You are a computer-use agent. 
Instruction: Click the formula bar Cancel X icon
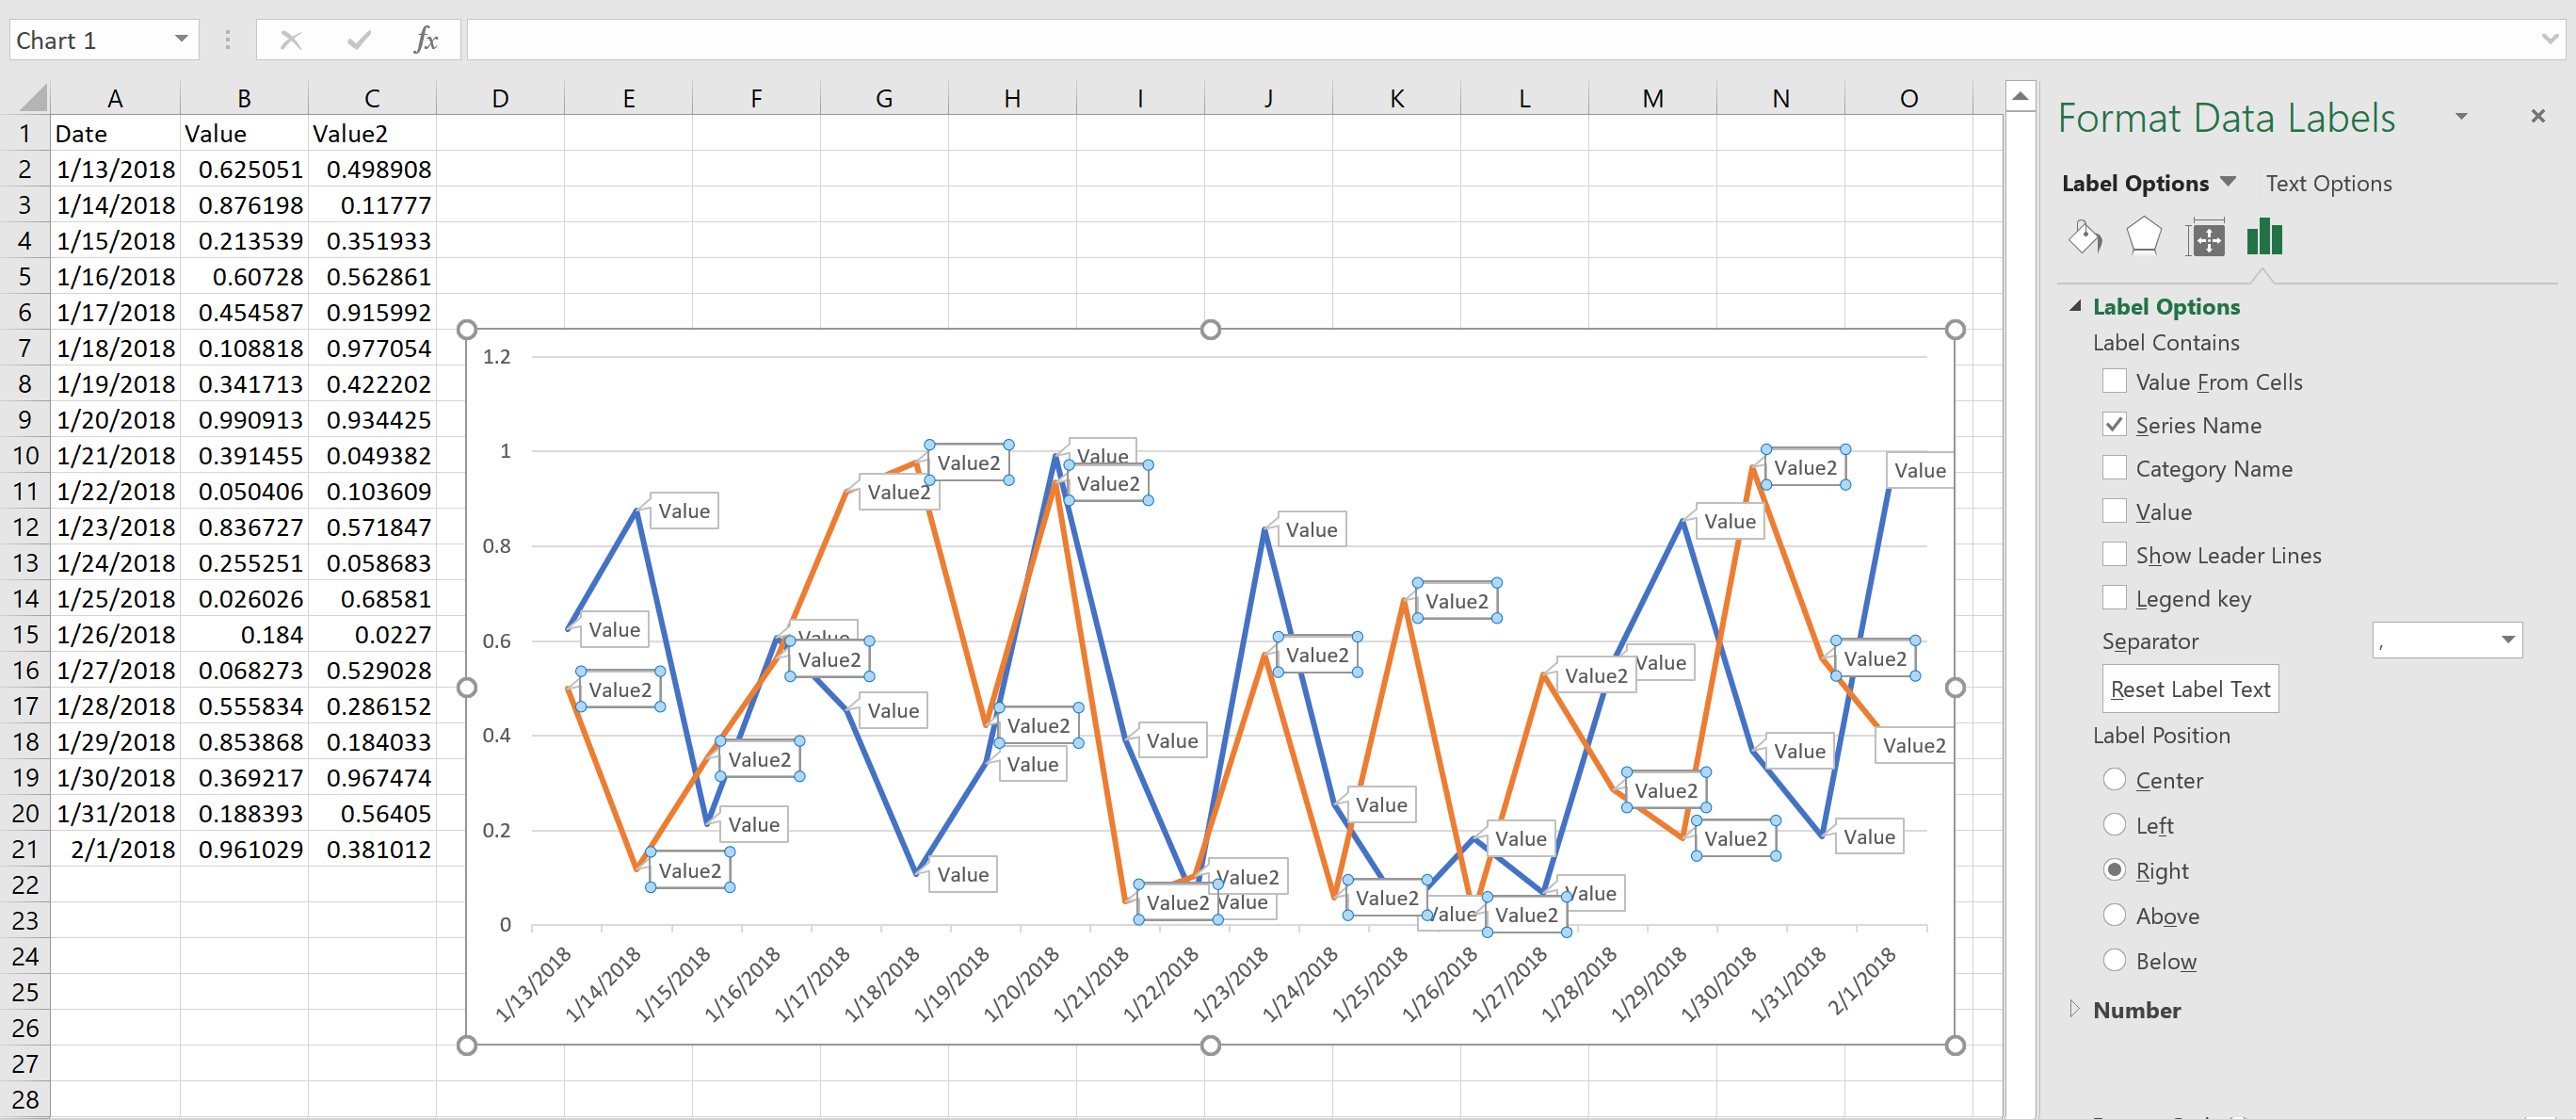tap(291, 40)
